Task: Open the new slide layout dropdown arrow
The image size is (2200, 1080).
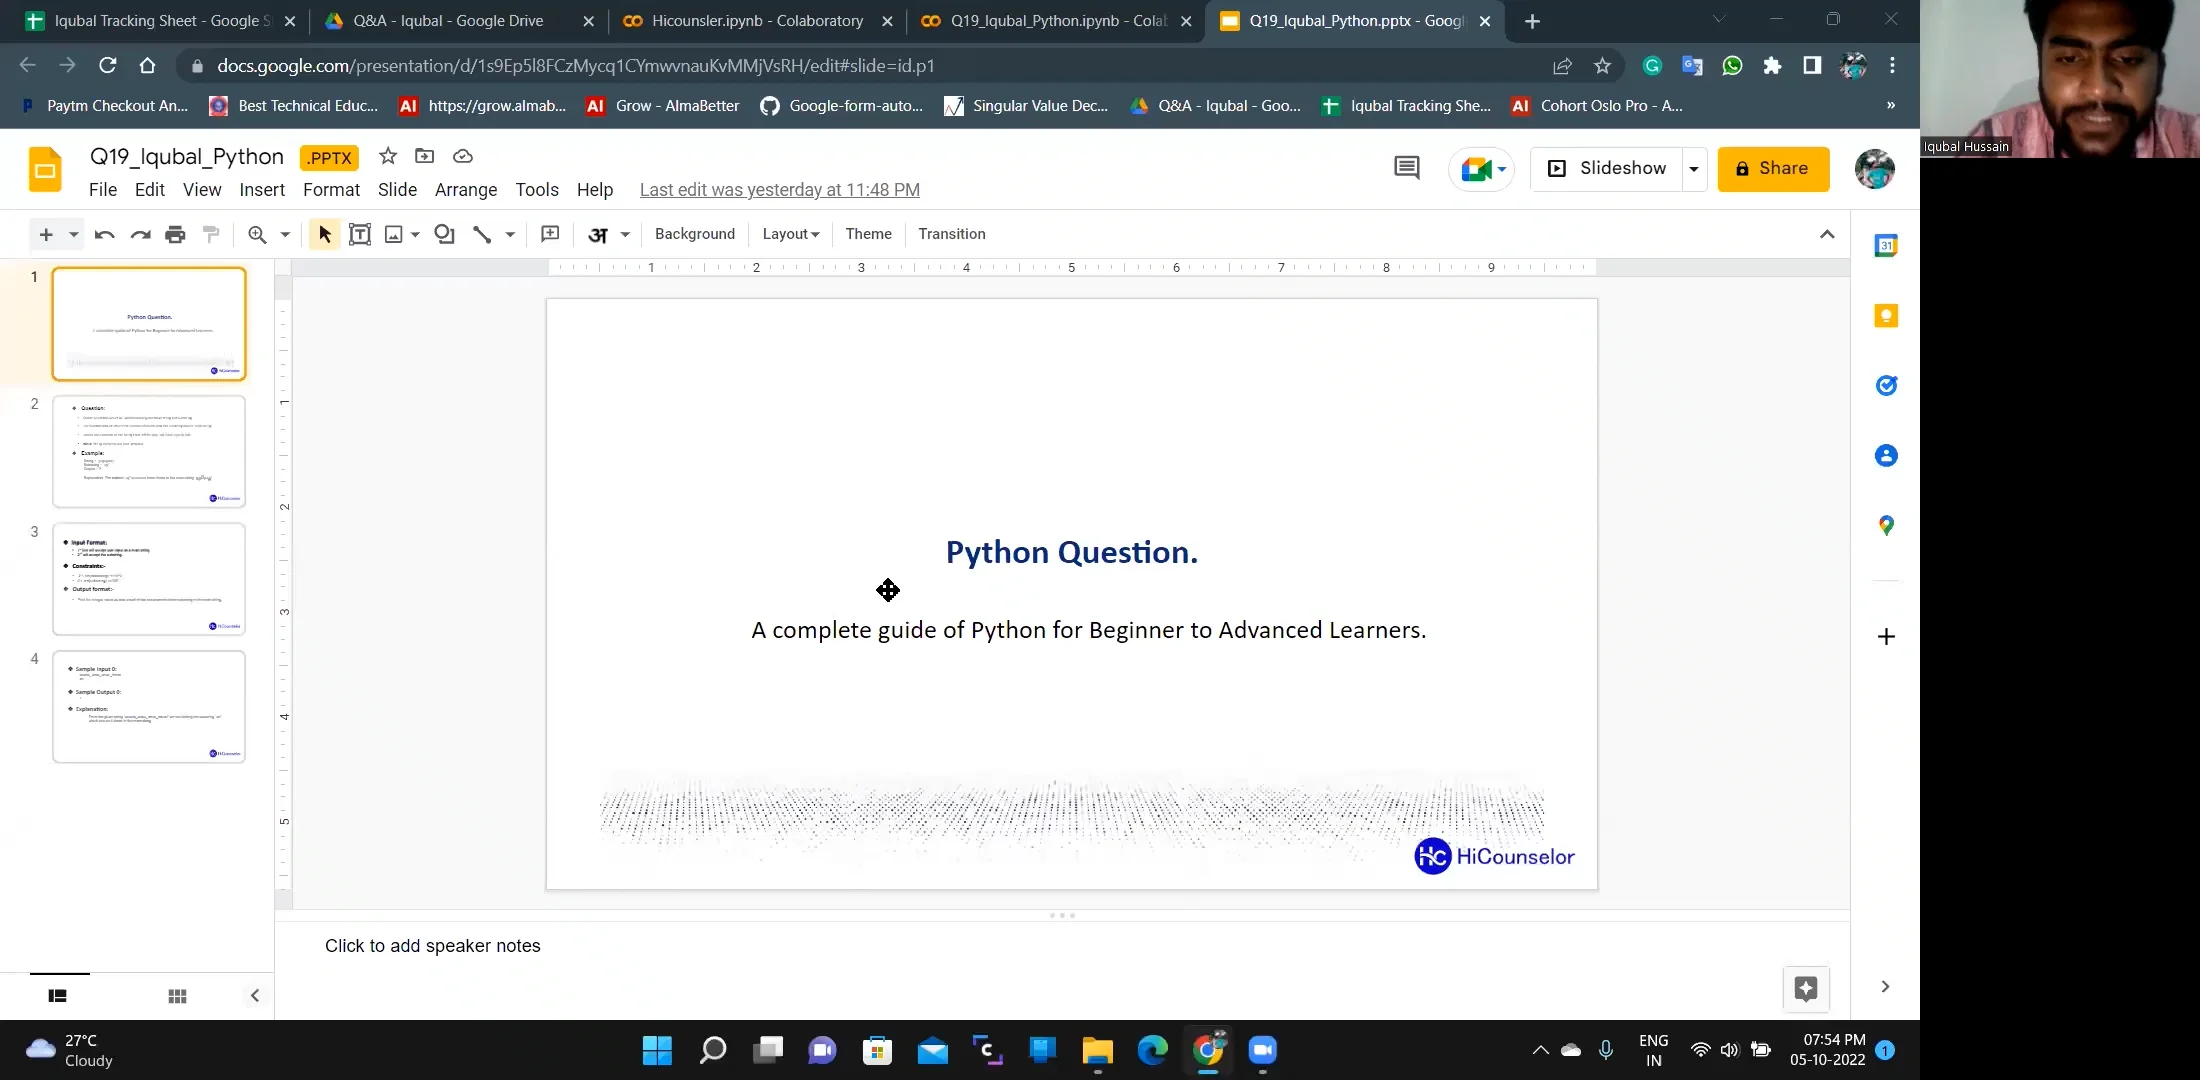Action: 73,234
